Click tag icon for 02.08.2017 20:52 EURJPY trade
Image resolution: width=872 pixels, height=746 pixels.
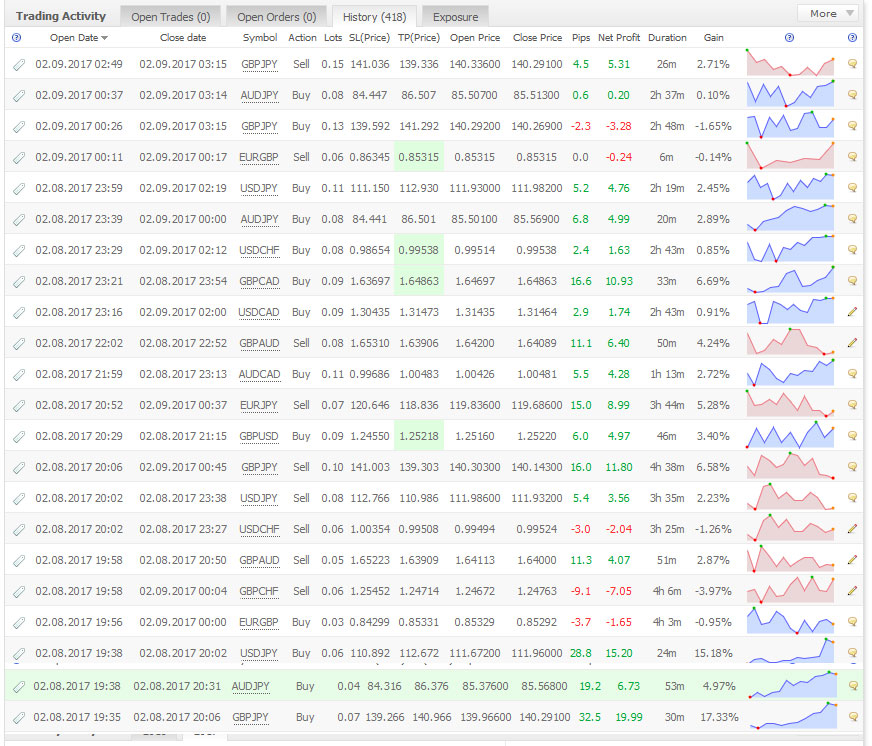19,406
